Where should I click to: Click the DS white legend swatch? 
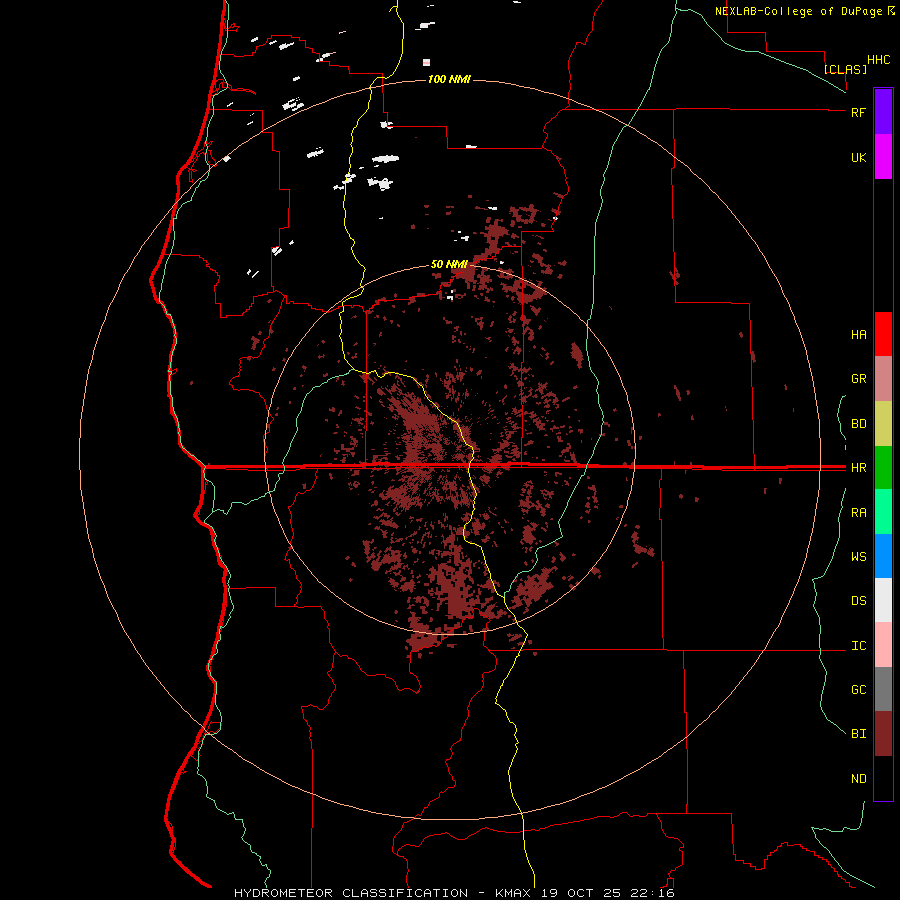point(883,600)
